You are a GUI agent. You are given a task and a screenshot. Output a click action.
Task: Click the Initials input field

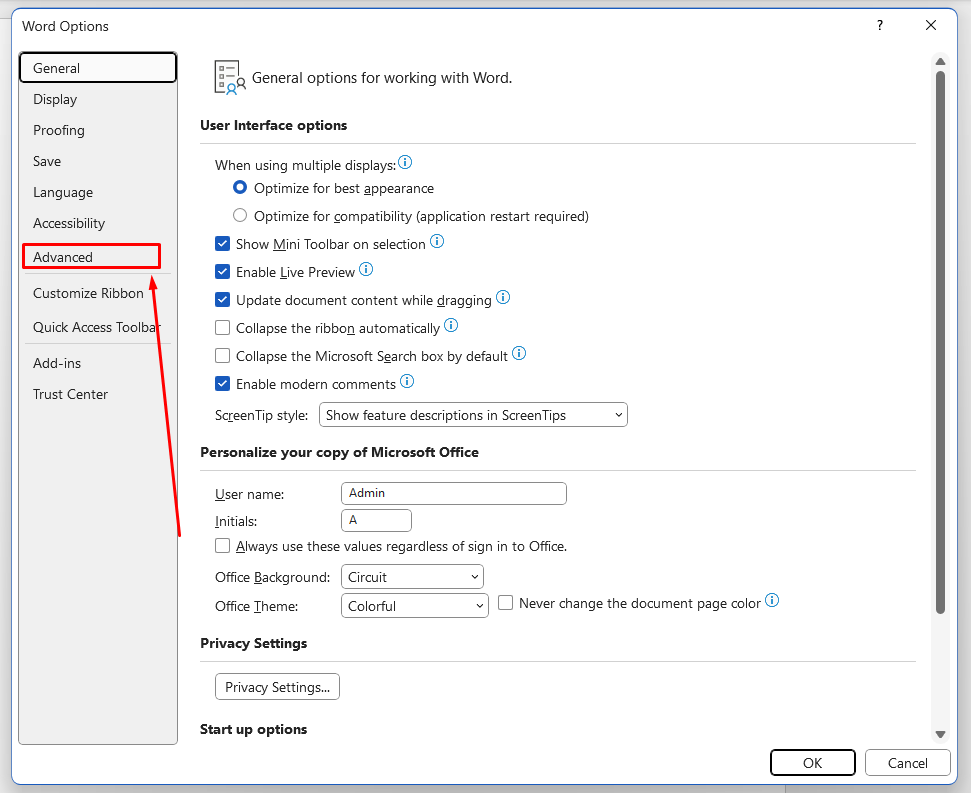pos(377,521)
